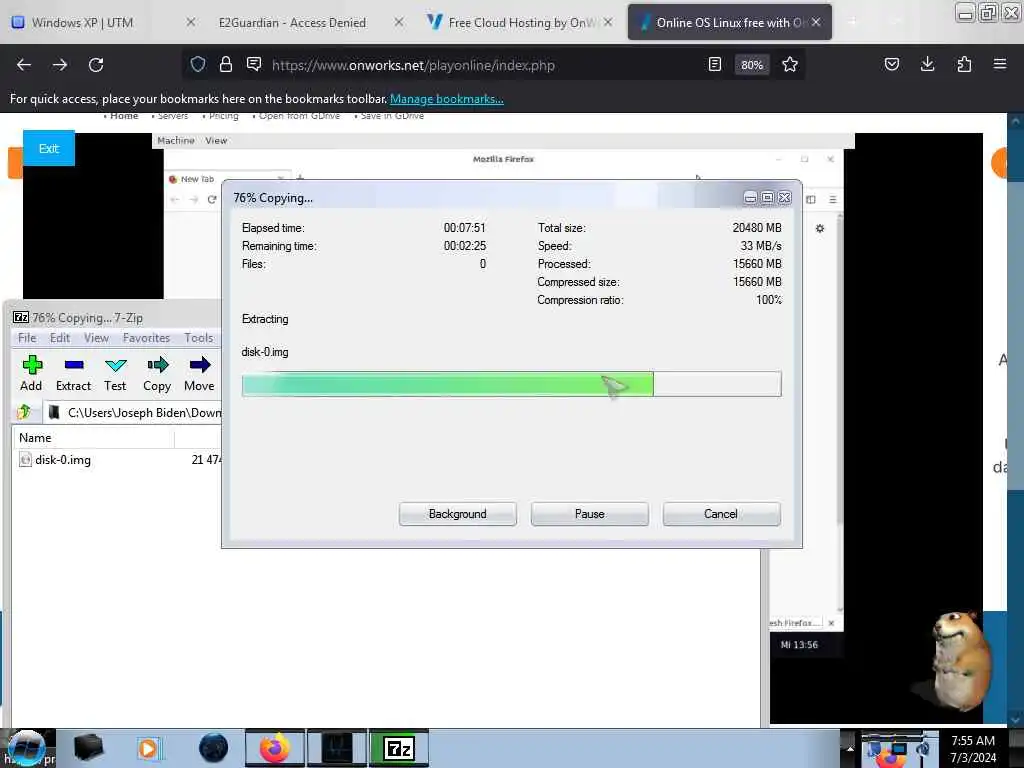Open the 7-Zip View menu
This screenshot has height=768, width=1024.
pyautogui.click(x=97, y=338)
